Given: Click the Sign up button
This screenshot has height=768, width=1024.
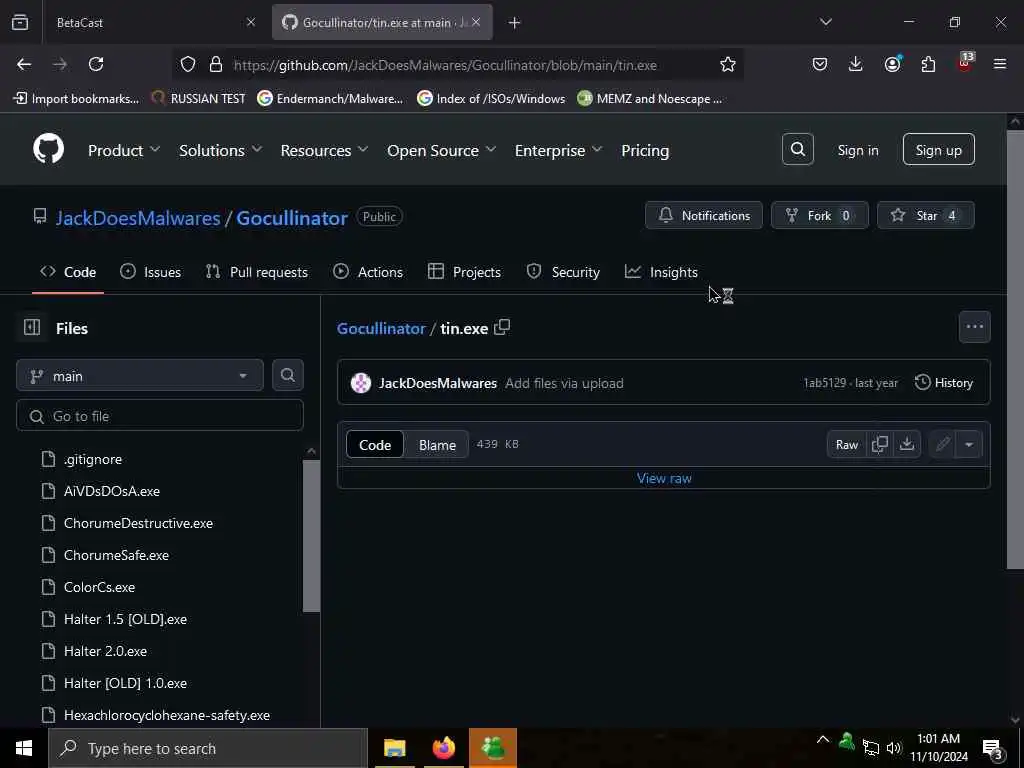Looking at the screenshot, I should tap(938, 150).
